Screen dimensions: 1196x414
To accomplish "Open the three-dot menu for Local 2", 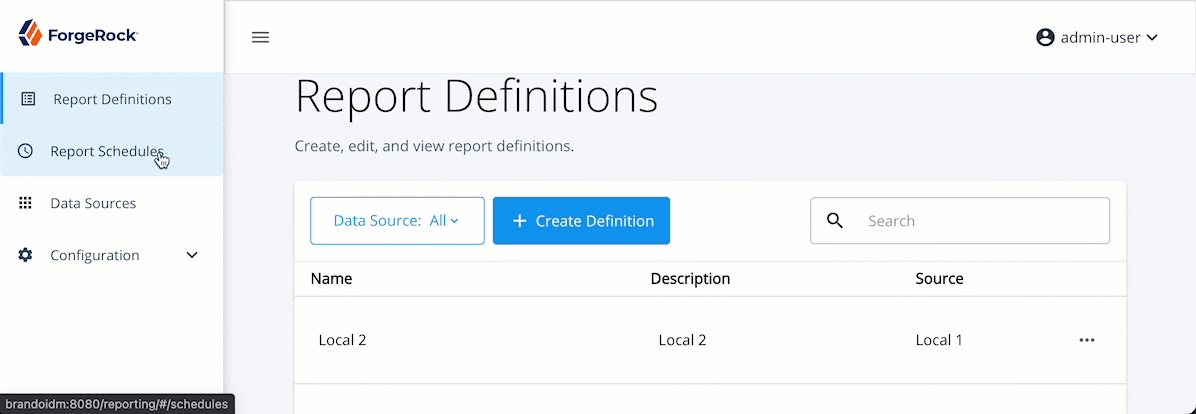I will [x=1087, y=340].
